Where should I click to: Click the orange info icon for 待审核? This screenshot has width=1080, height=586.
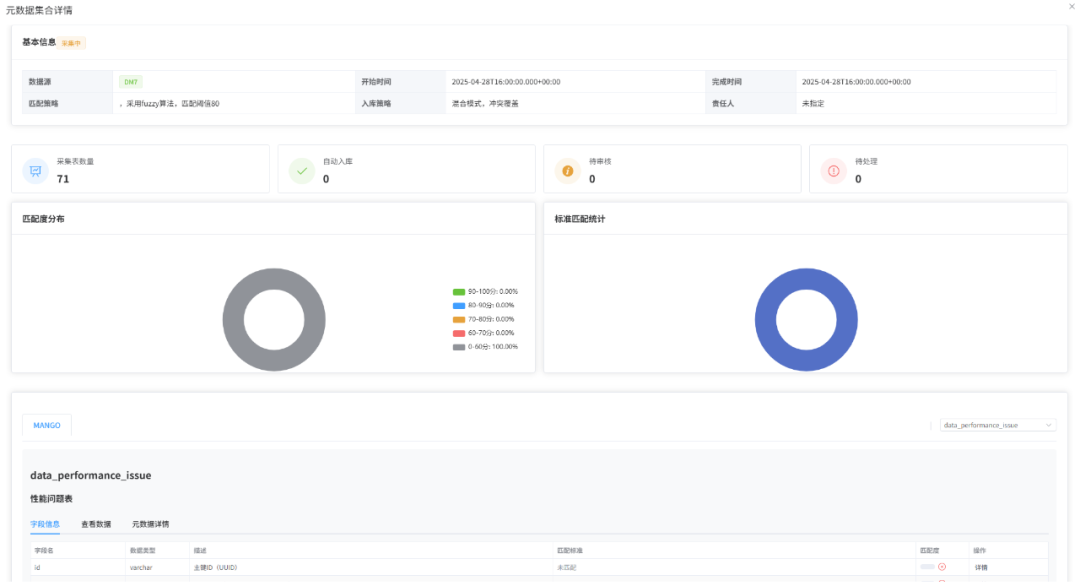(568, 171)
